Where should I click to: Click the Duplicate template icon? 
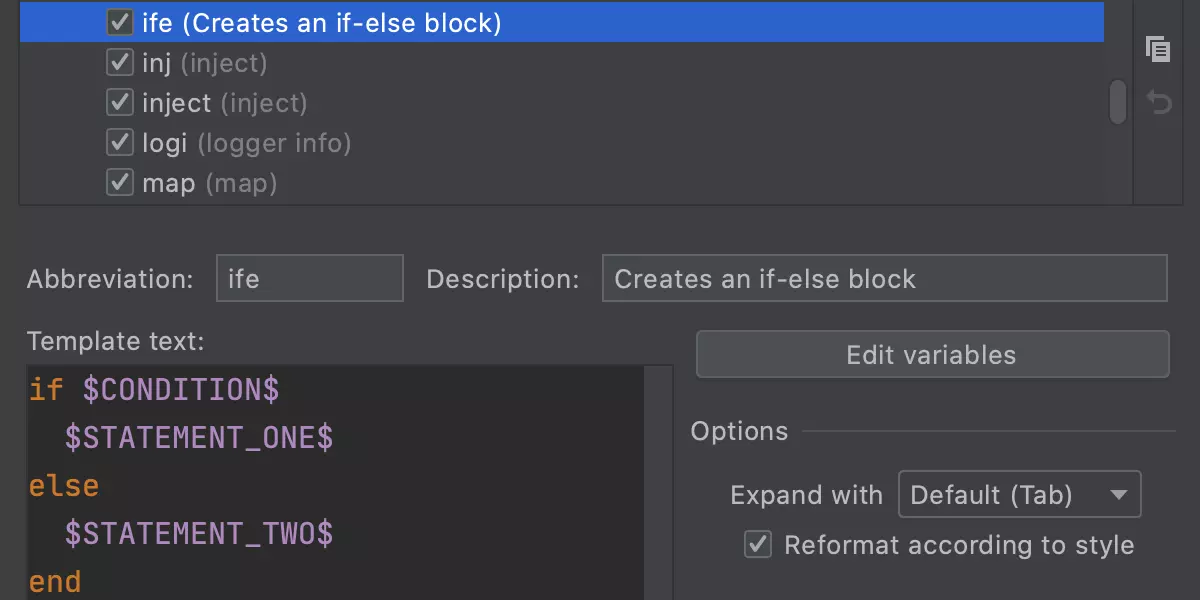pos(1158,49)
